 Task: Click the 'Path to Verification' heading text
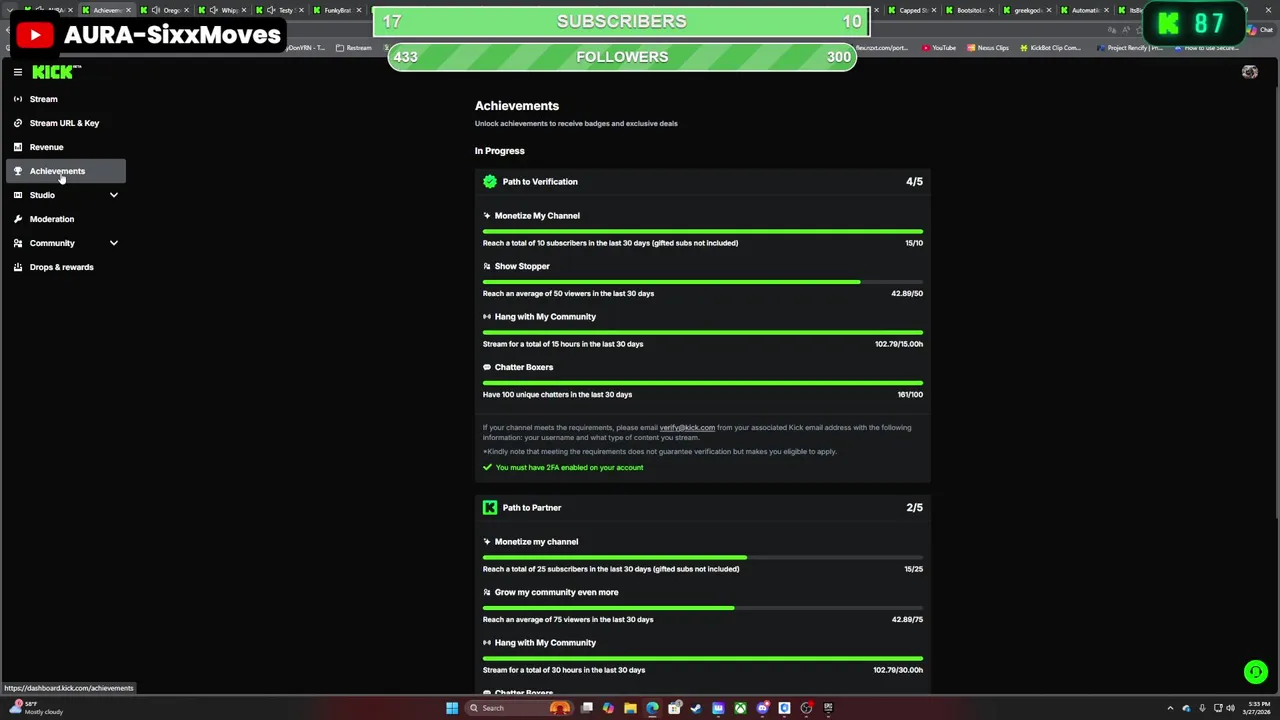540,182
